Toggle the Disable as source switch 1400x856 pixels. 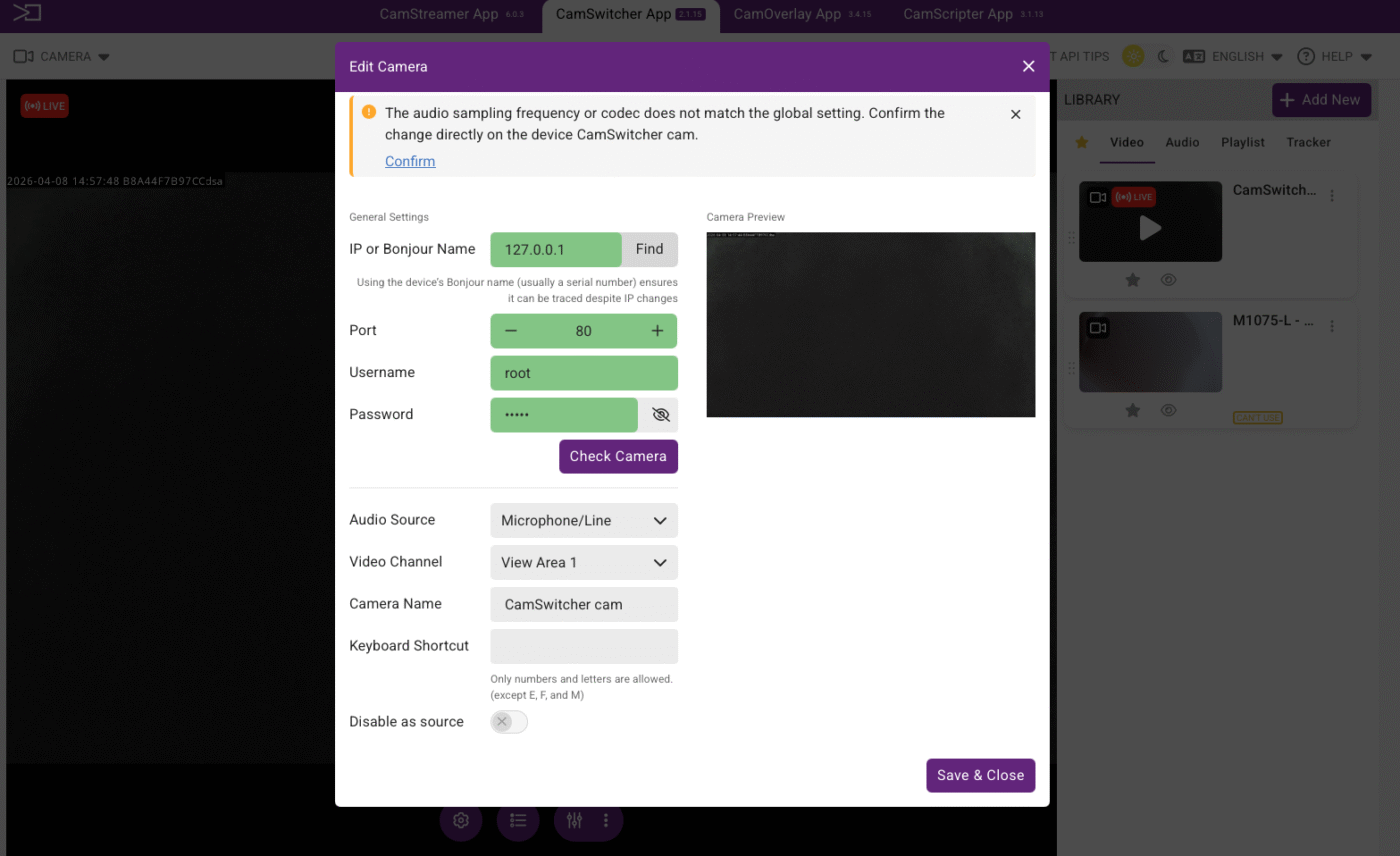[x=509, y=722]
